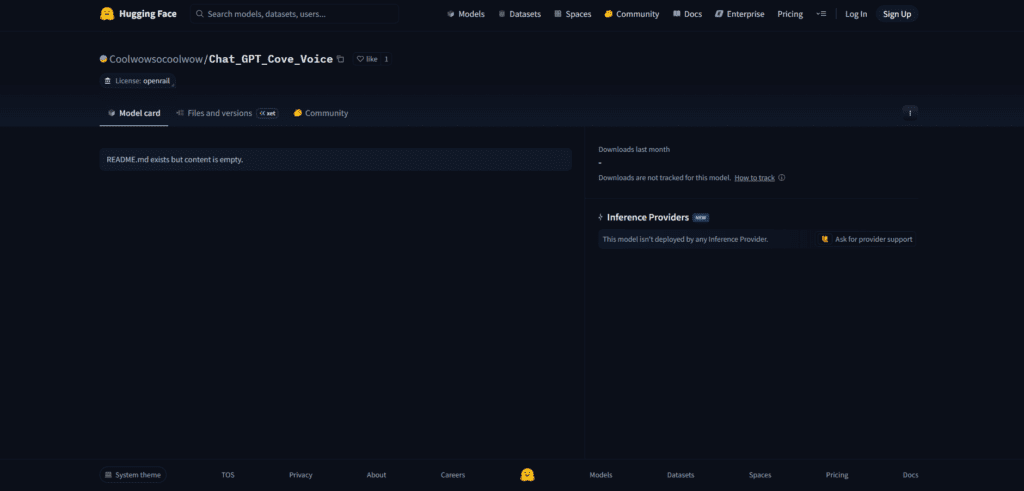1024x491 pixels.
Task: Click the README.md exists but content is empty notice
Action: (x=336, y=159)
